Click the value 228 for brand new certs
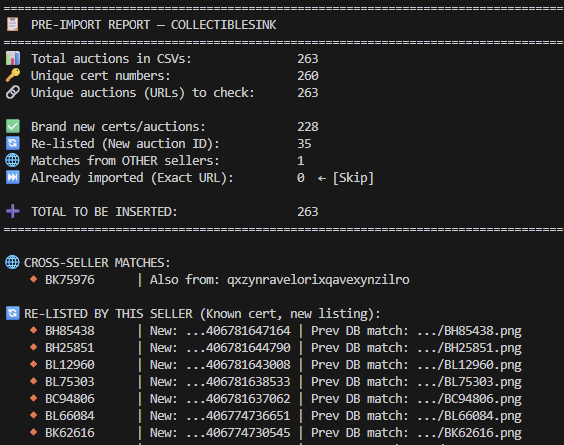This screenshot has width=564, height=445. point(308,127)
